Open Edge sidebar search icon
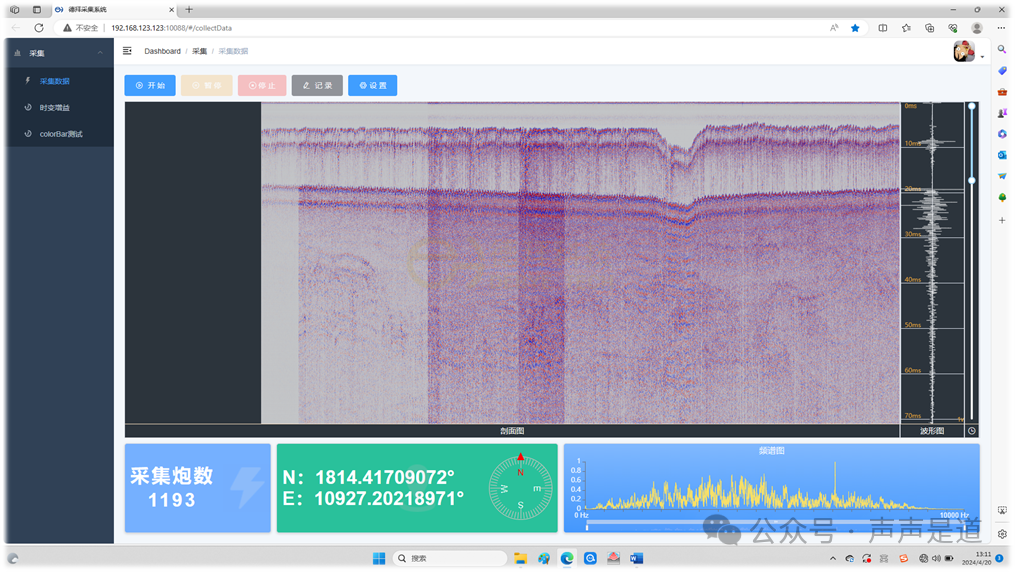The image size is (1015, 572). coord(1002,49)
